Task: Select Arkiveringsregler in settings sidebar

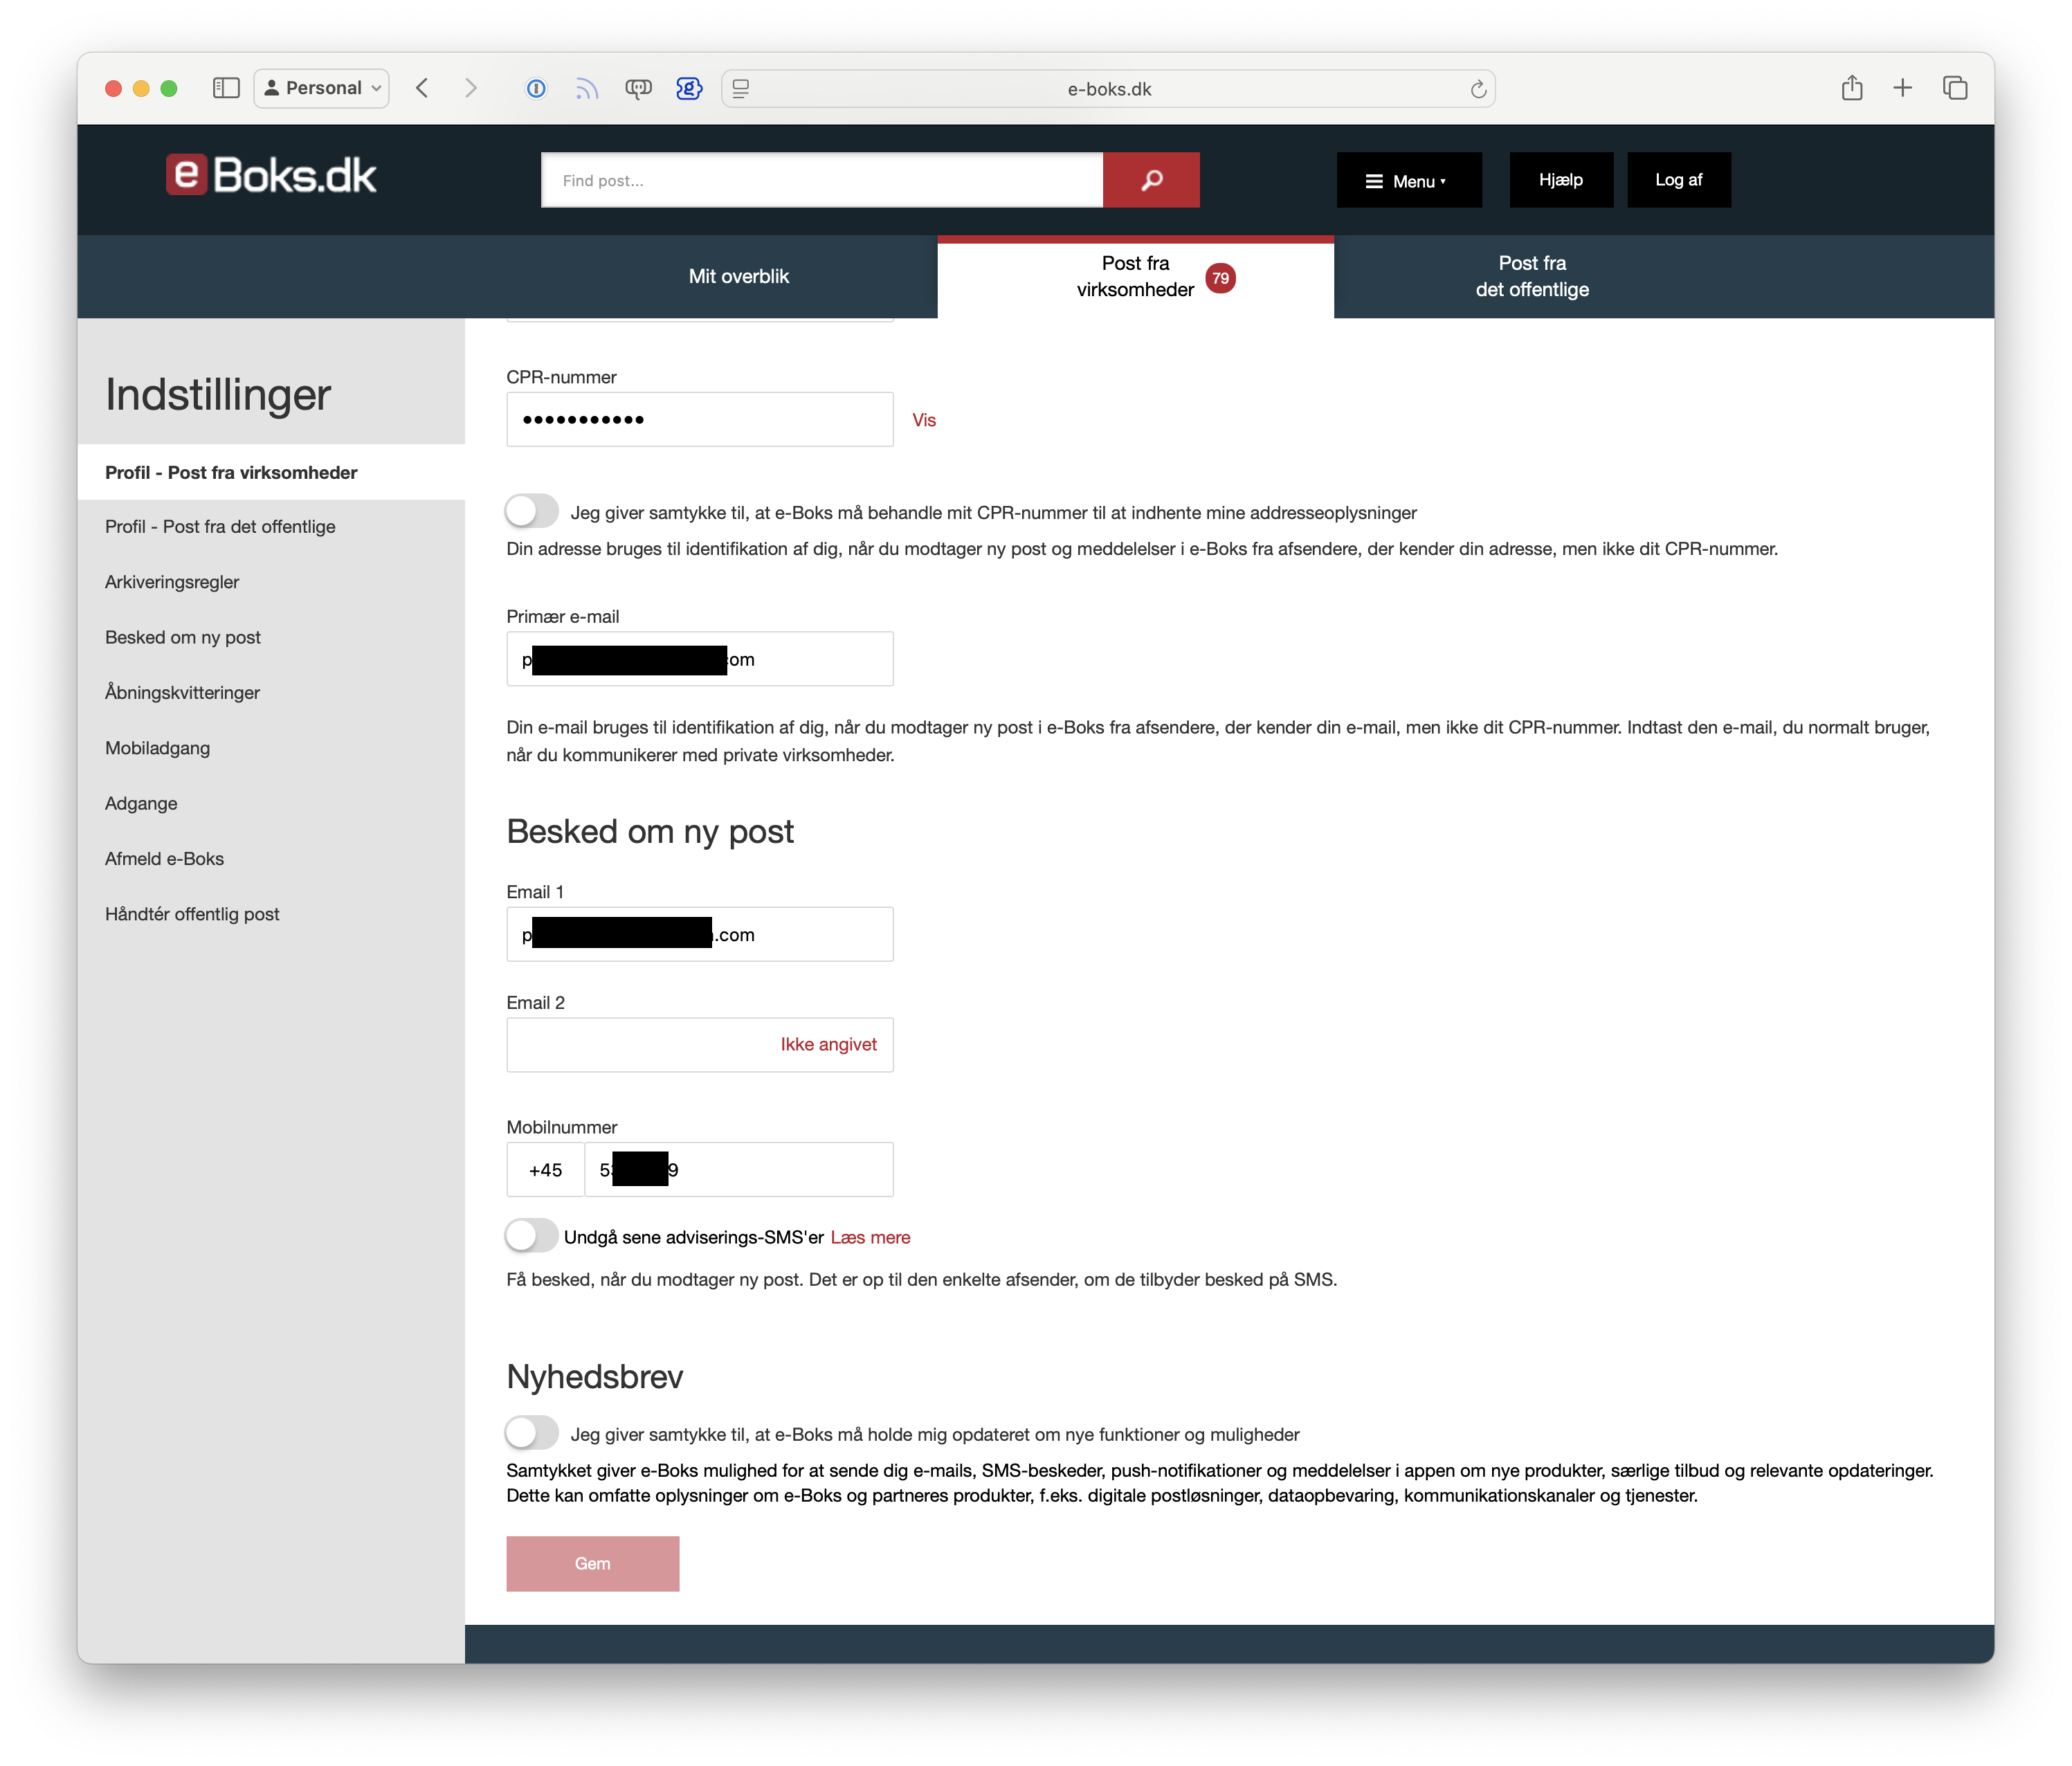Action: pyautogui.click(x=172, y=582)
